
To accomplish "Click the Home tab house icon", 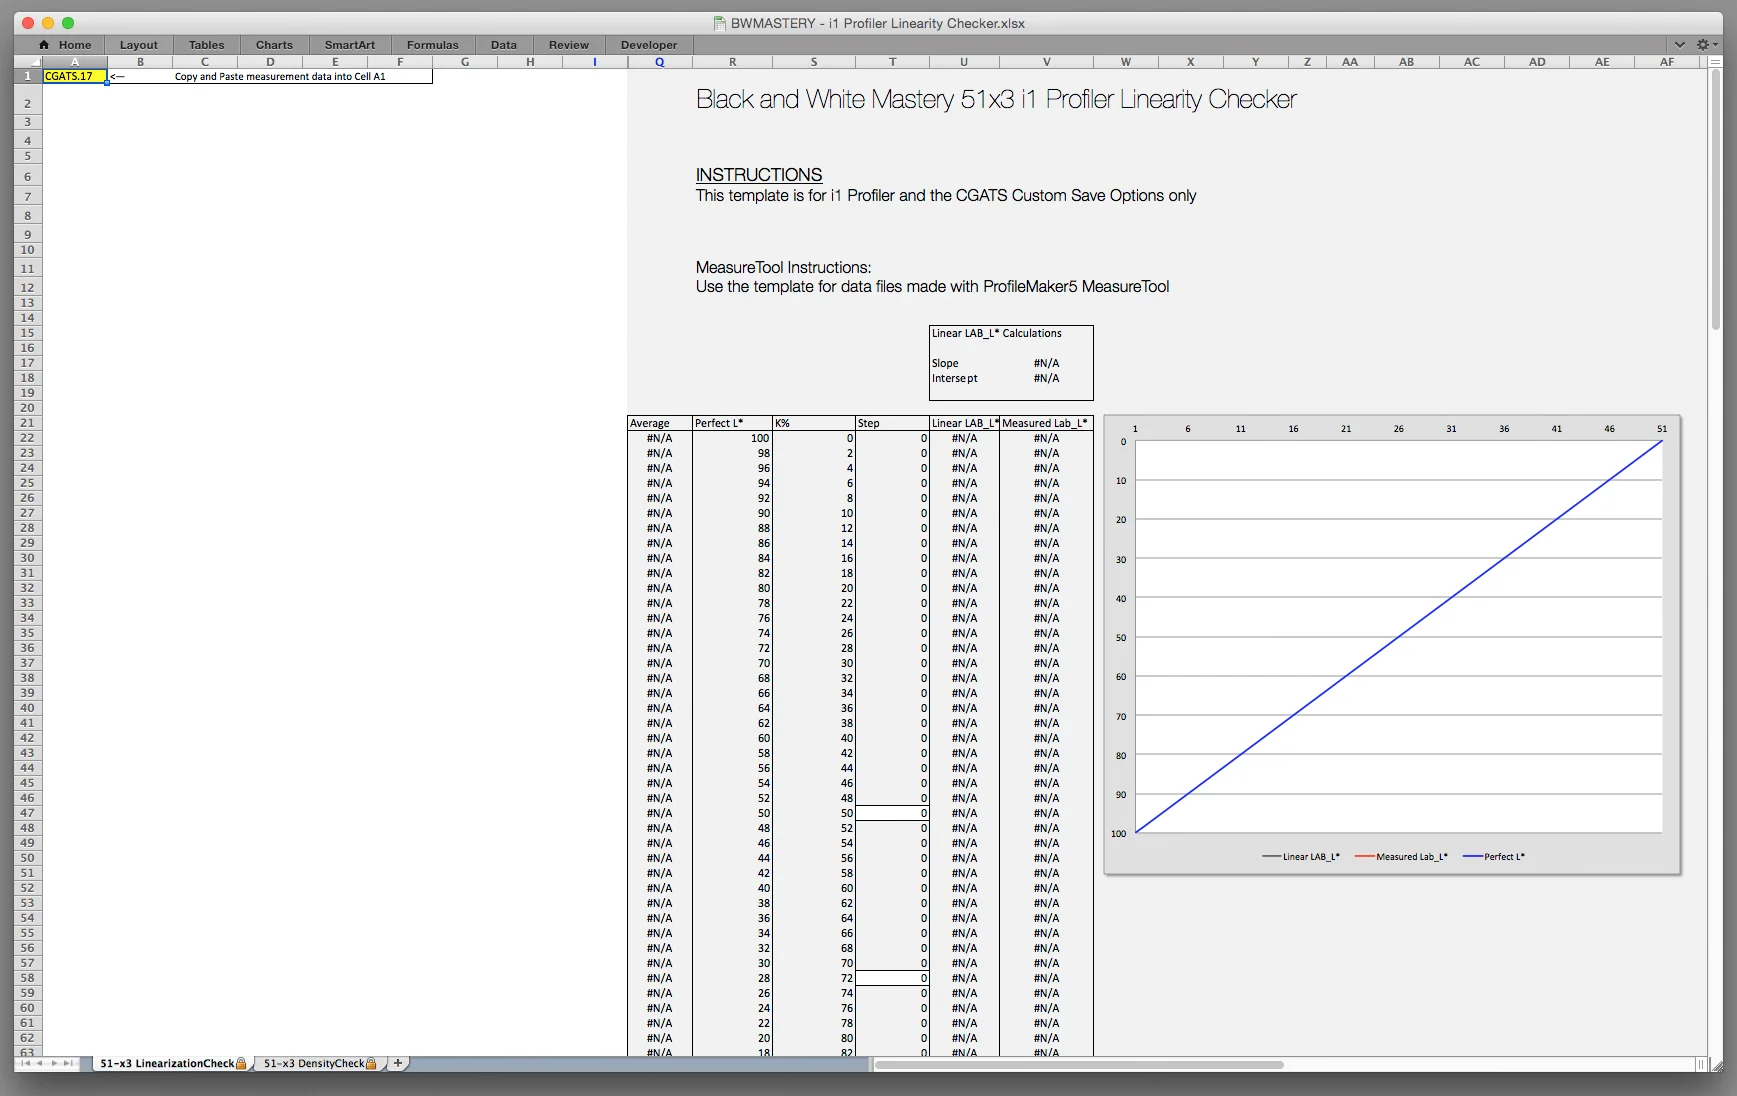I will pos(44,45).
